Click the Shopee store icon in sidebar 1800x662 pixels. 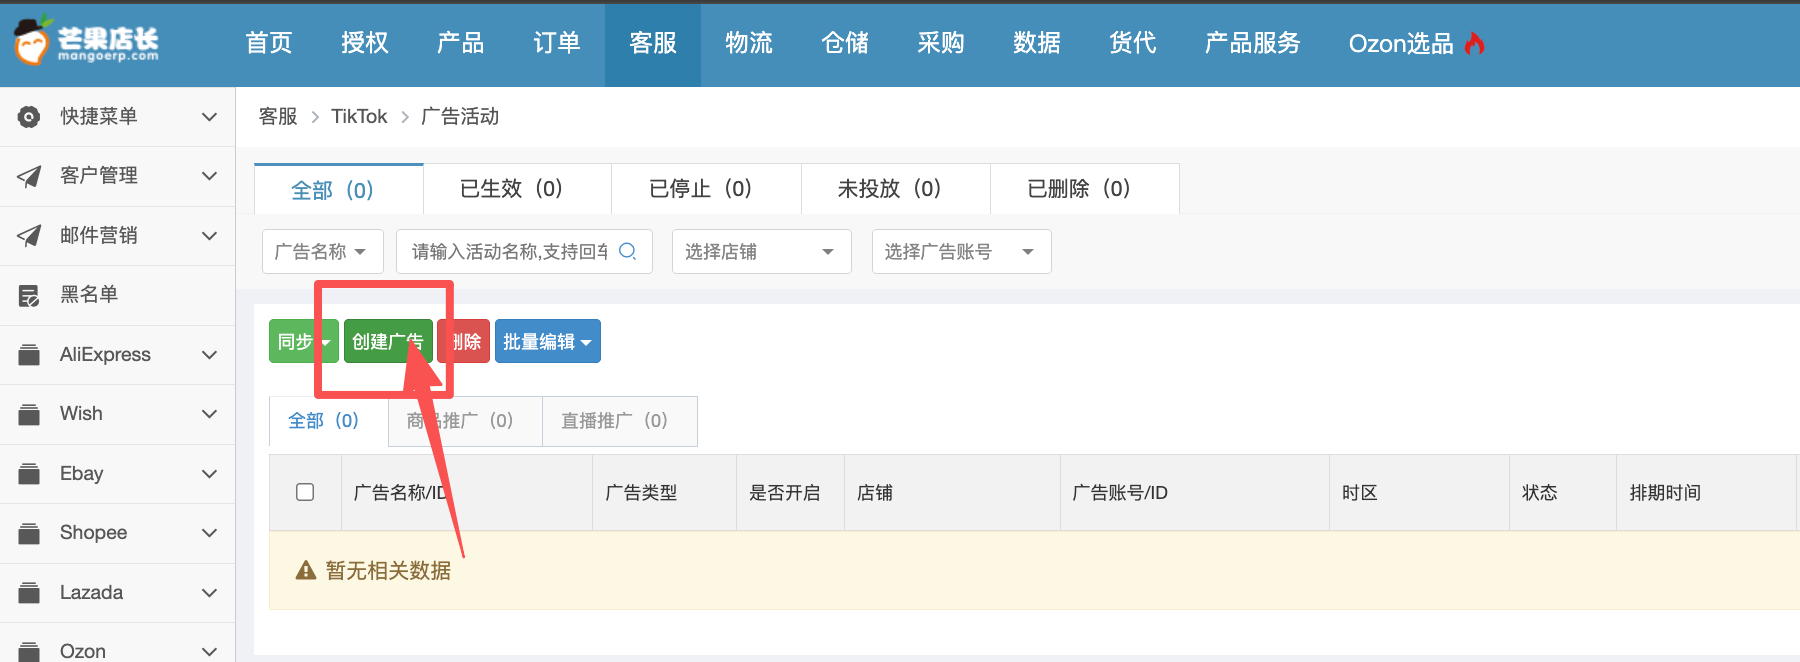[29, 533]
